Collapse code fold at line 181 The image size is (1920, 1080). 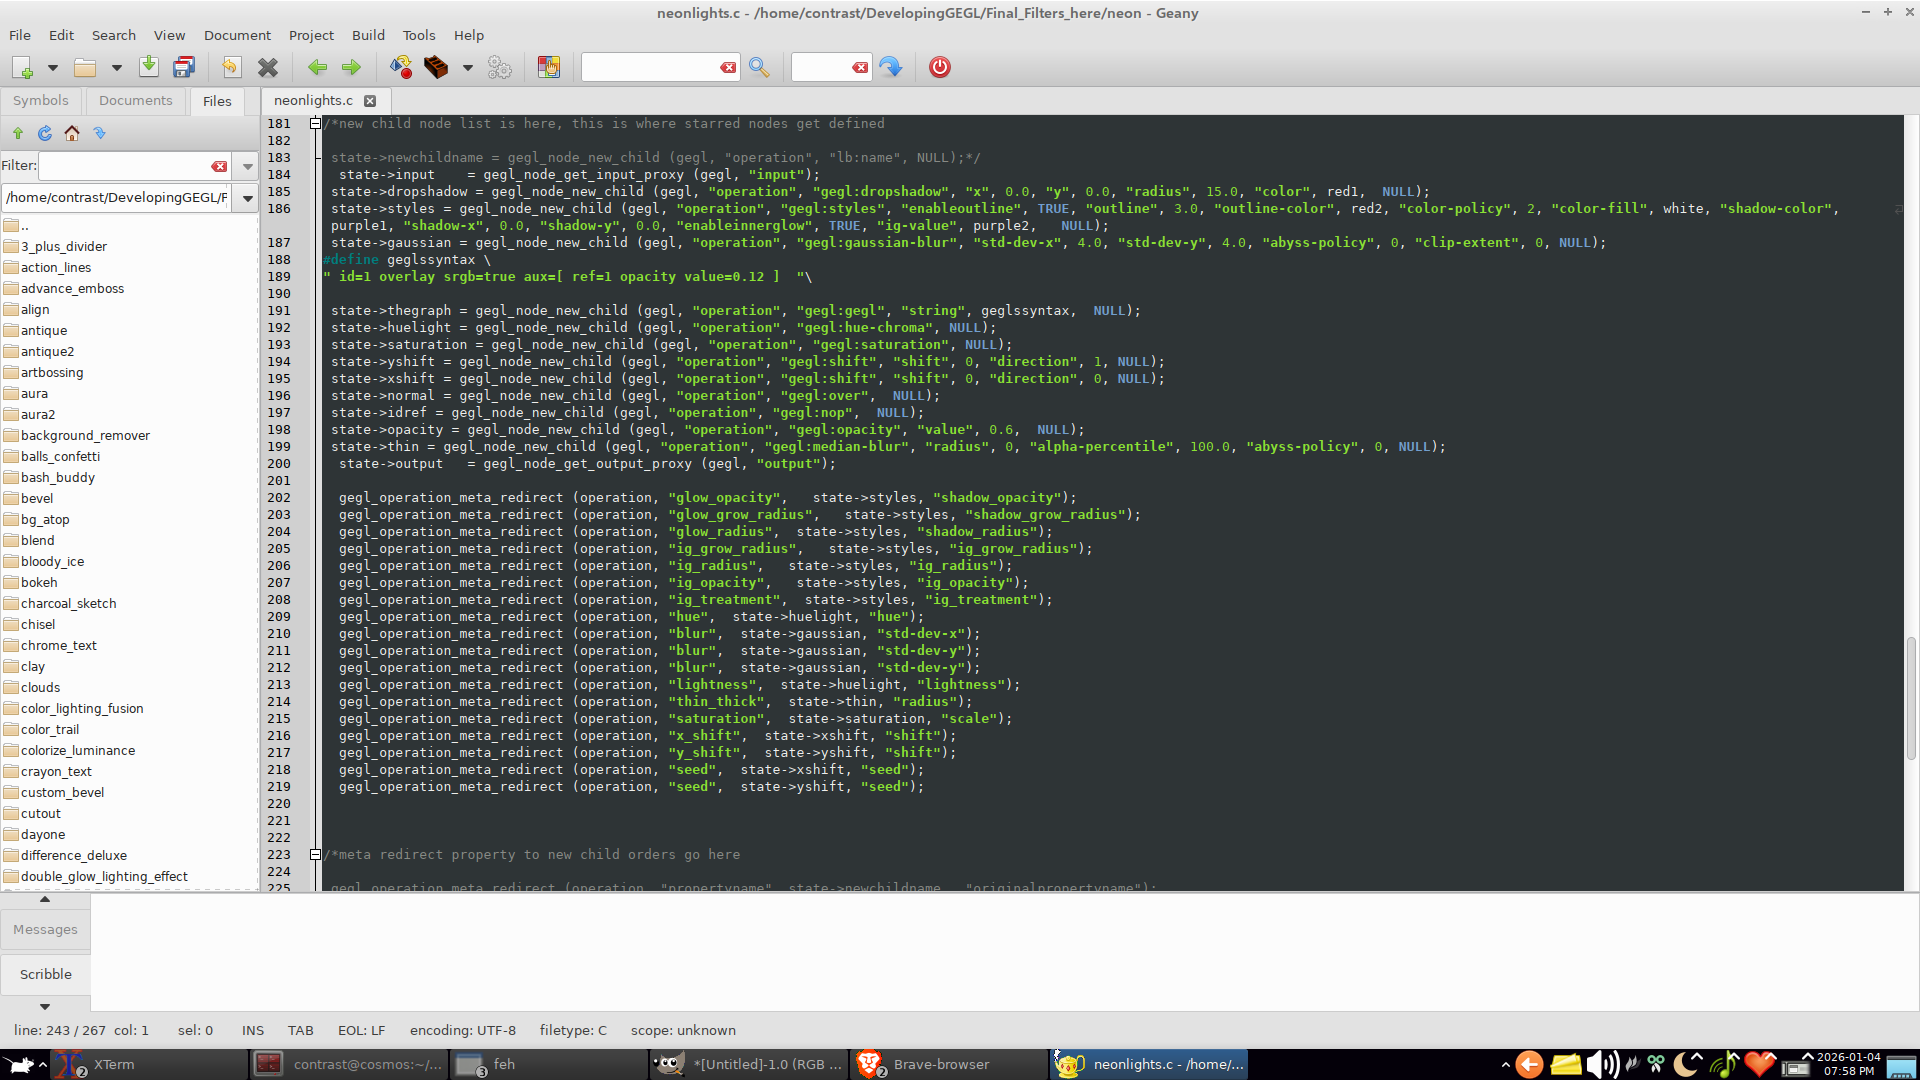pyautogui.click(x=315, y=124)
